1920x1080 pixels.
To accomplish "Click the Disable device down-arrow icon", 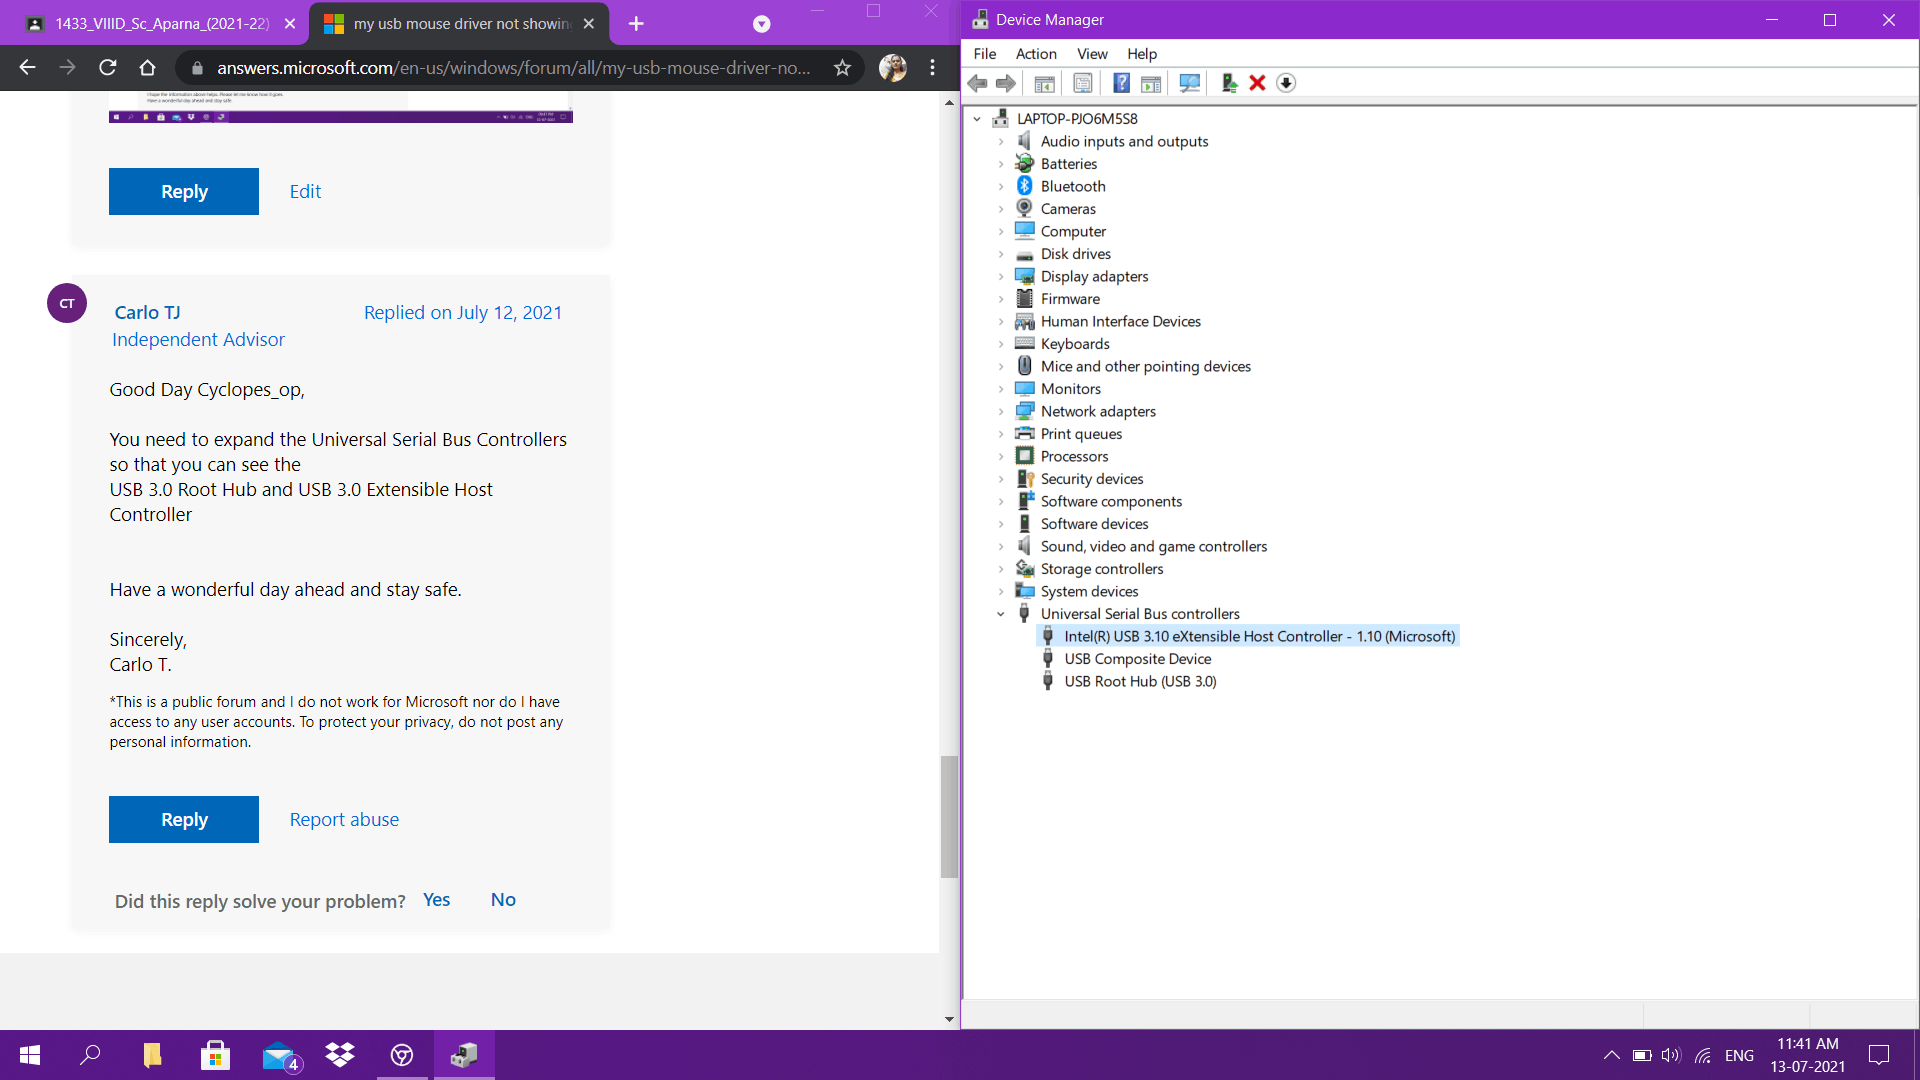I will pyautogui.click(x=1286, y=83).
